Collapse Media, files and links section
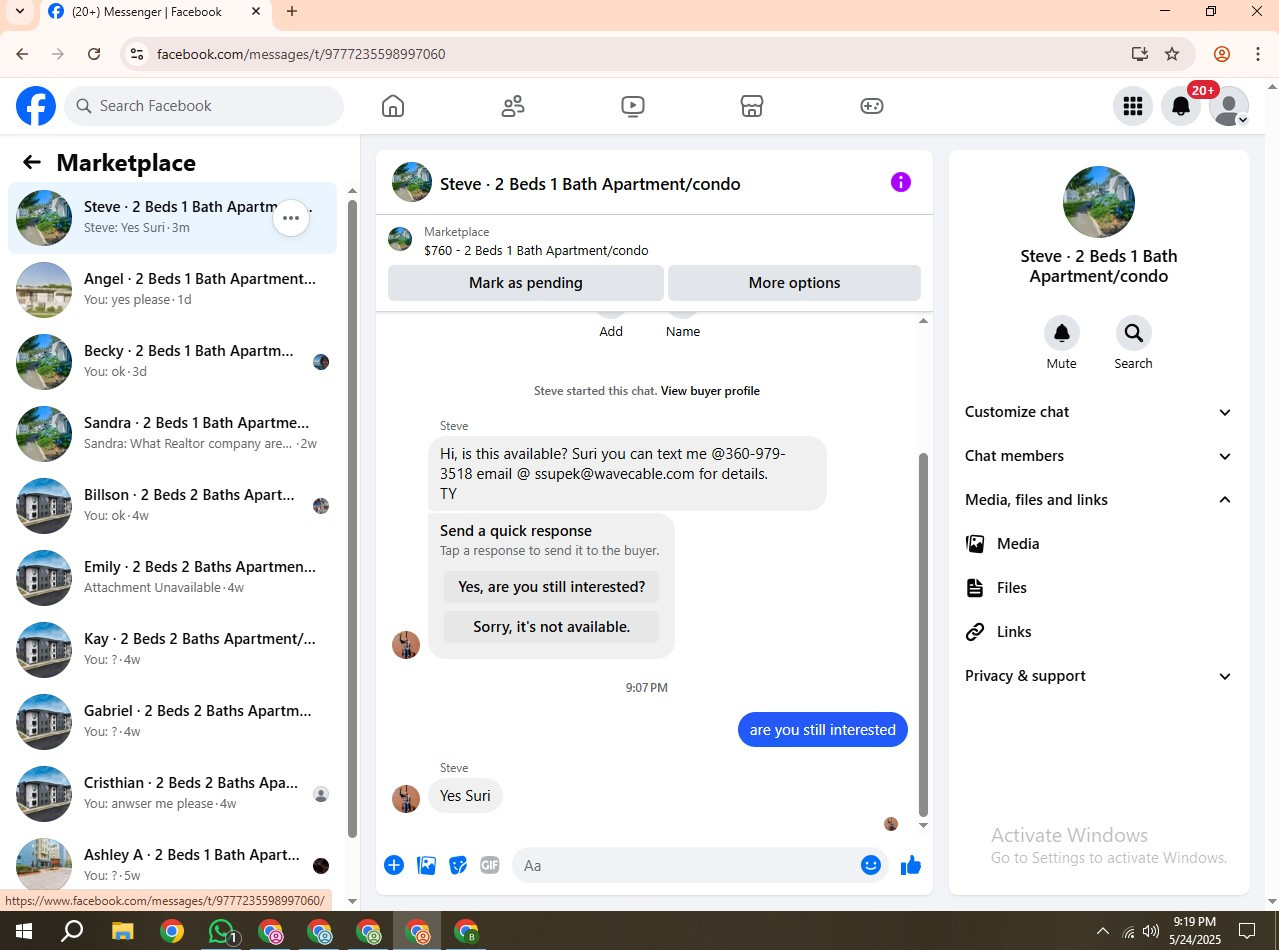Screen dimensions: 1279x950 coord(1098,500)
